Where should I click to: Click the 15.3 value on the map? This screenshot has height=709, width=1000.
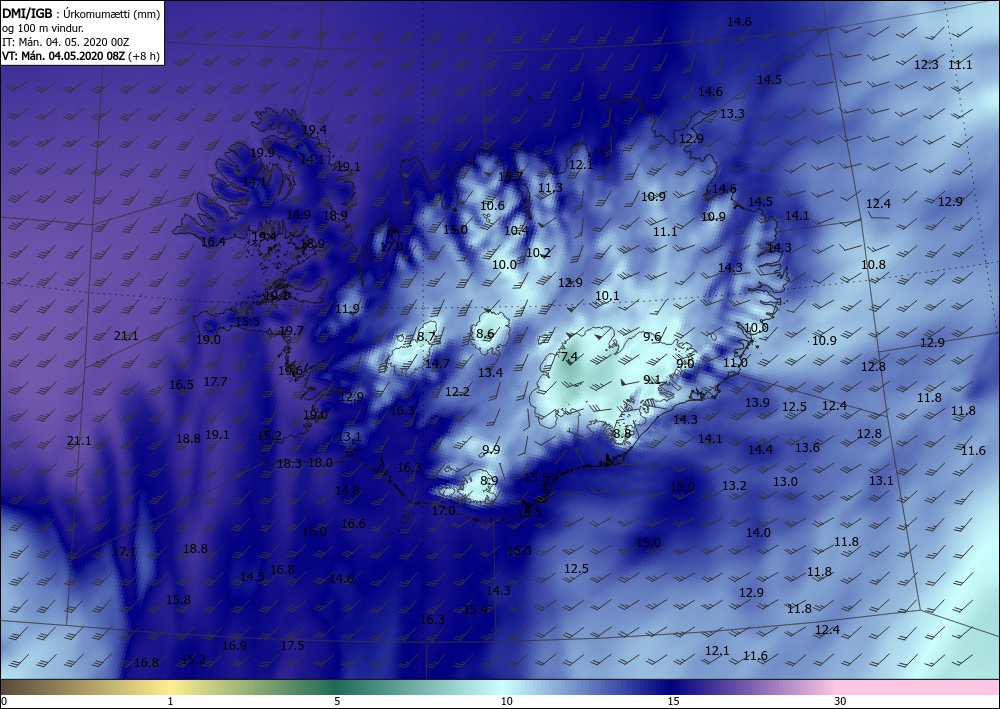click(x=519, y=550)
